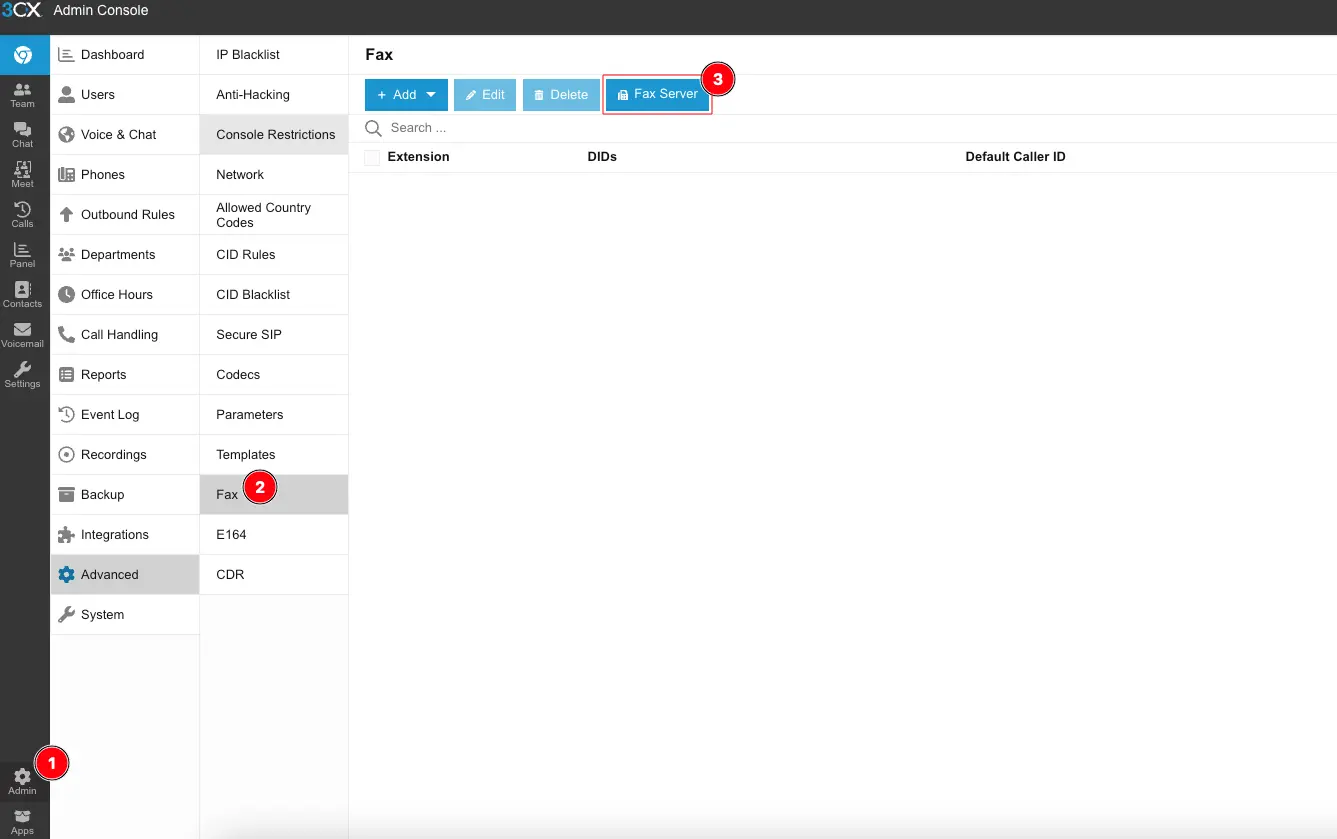Open the Meet icon in sidebar
Viewport: 1337px width, 839px height.
[22, 174]
